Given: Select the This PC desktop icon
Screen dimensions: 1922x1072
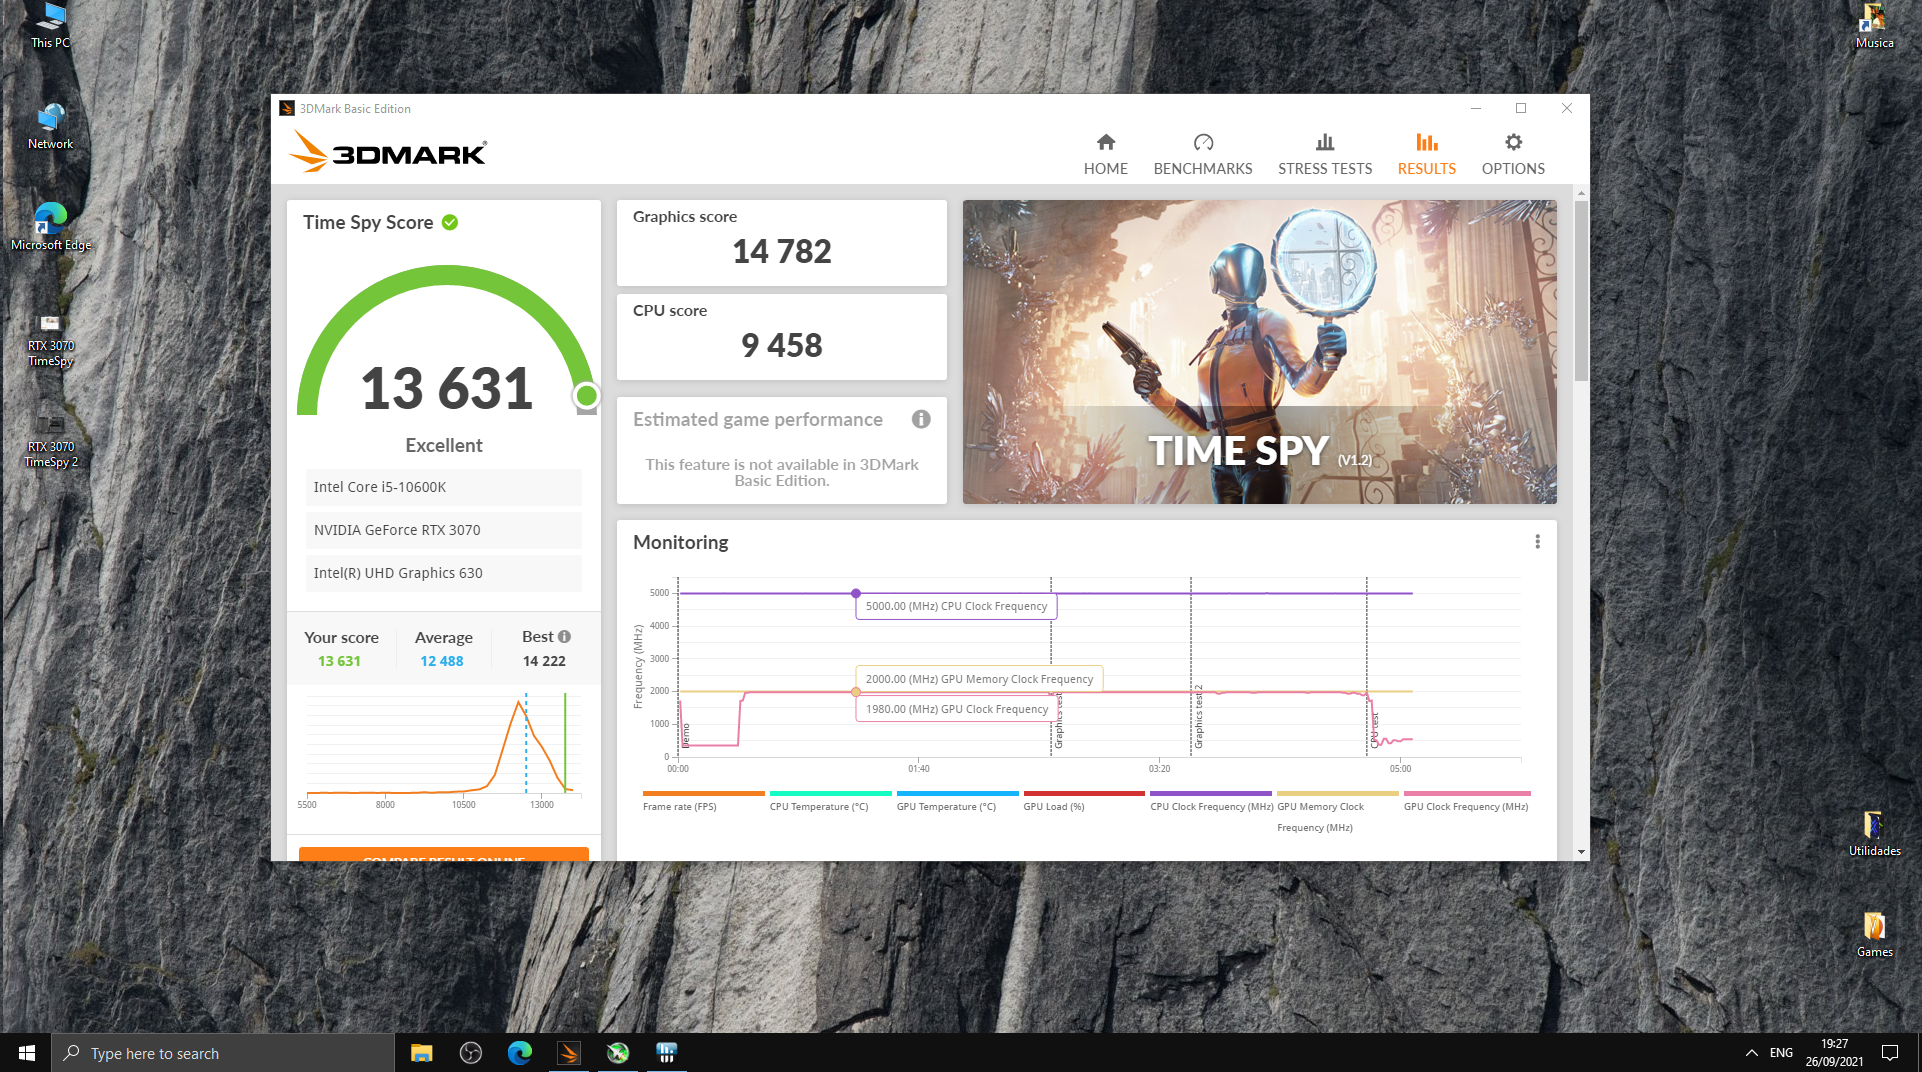Looking at the screenshot, I should (50, 26).
